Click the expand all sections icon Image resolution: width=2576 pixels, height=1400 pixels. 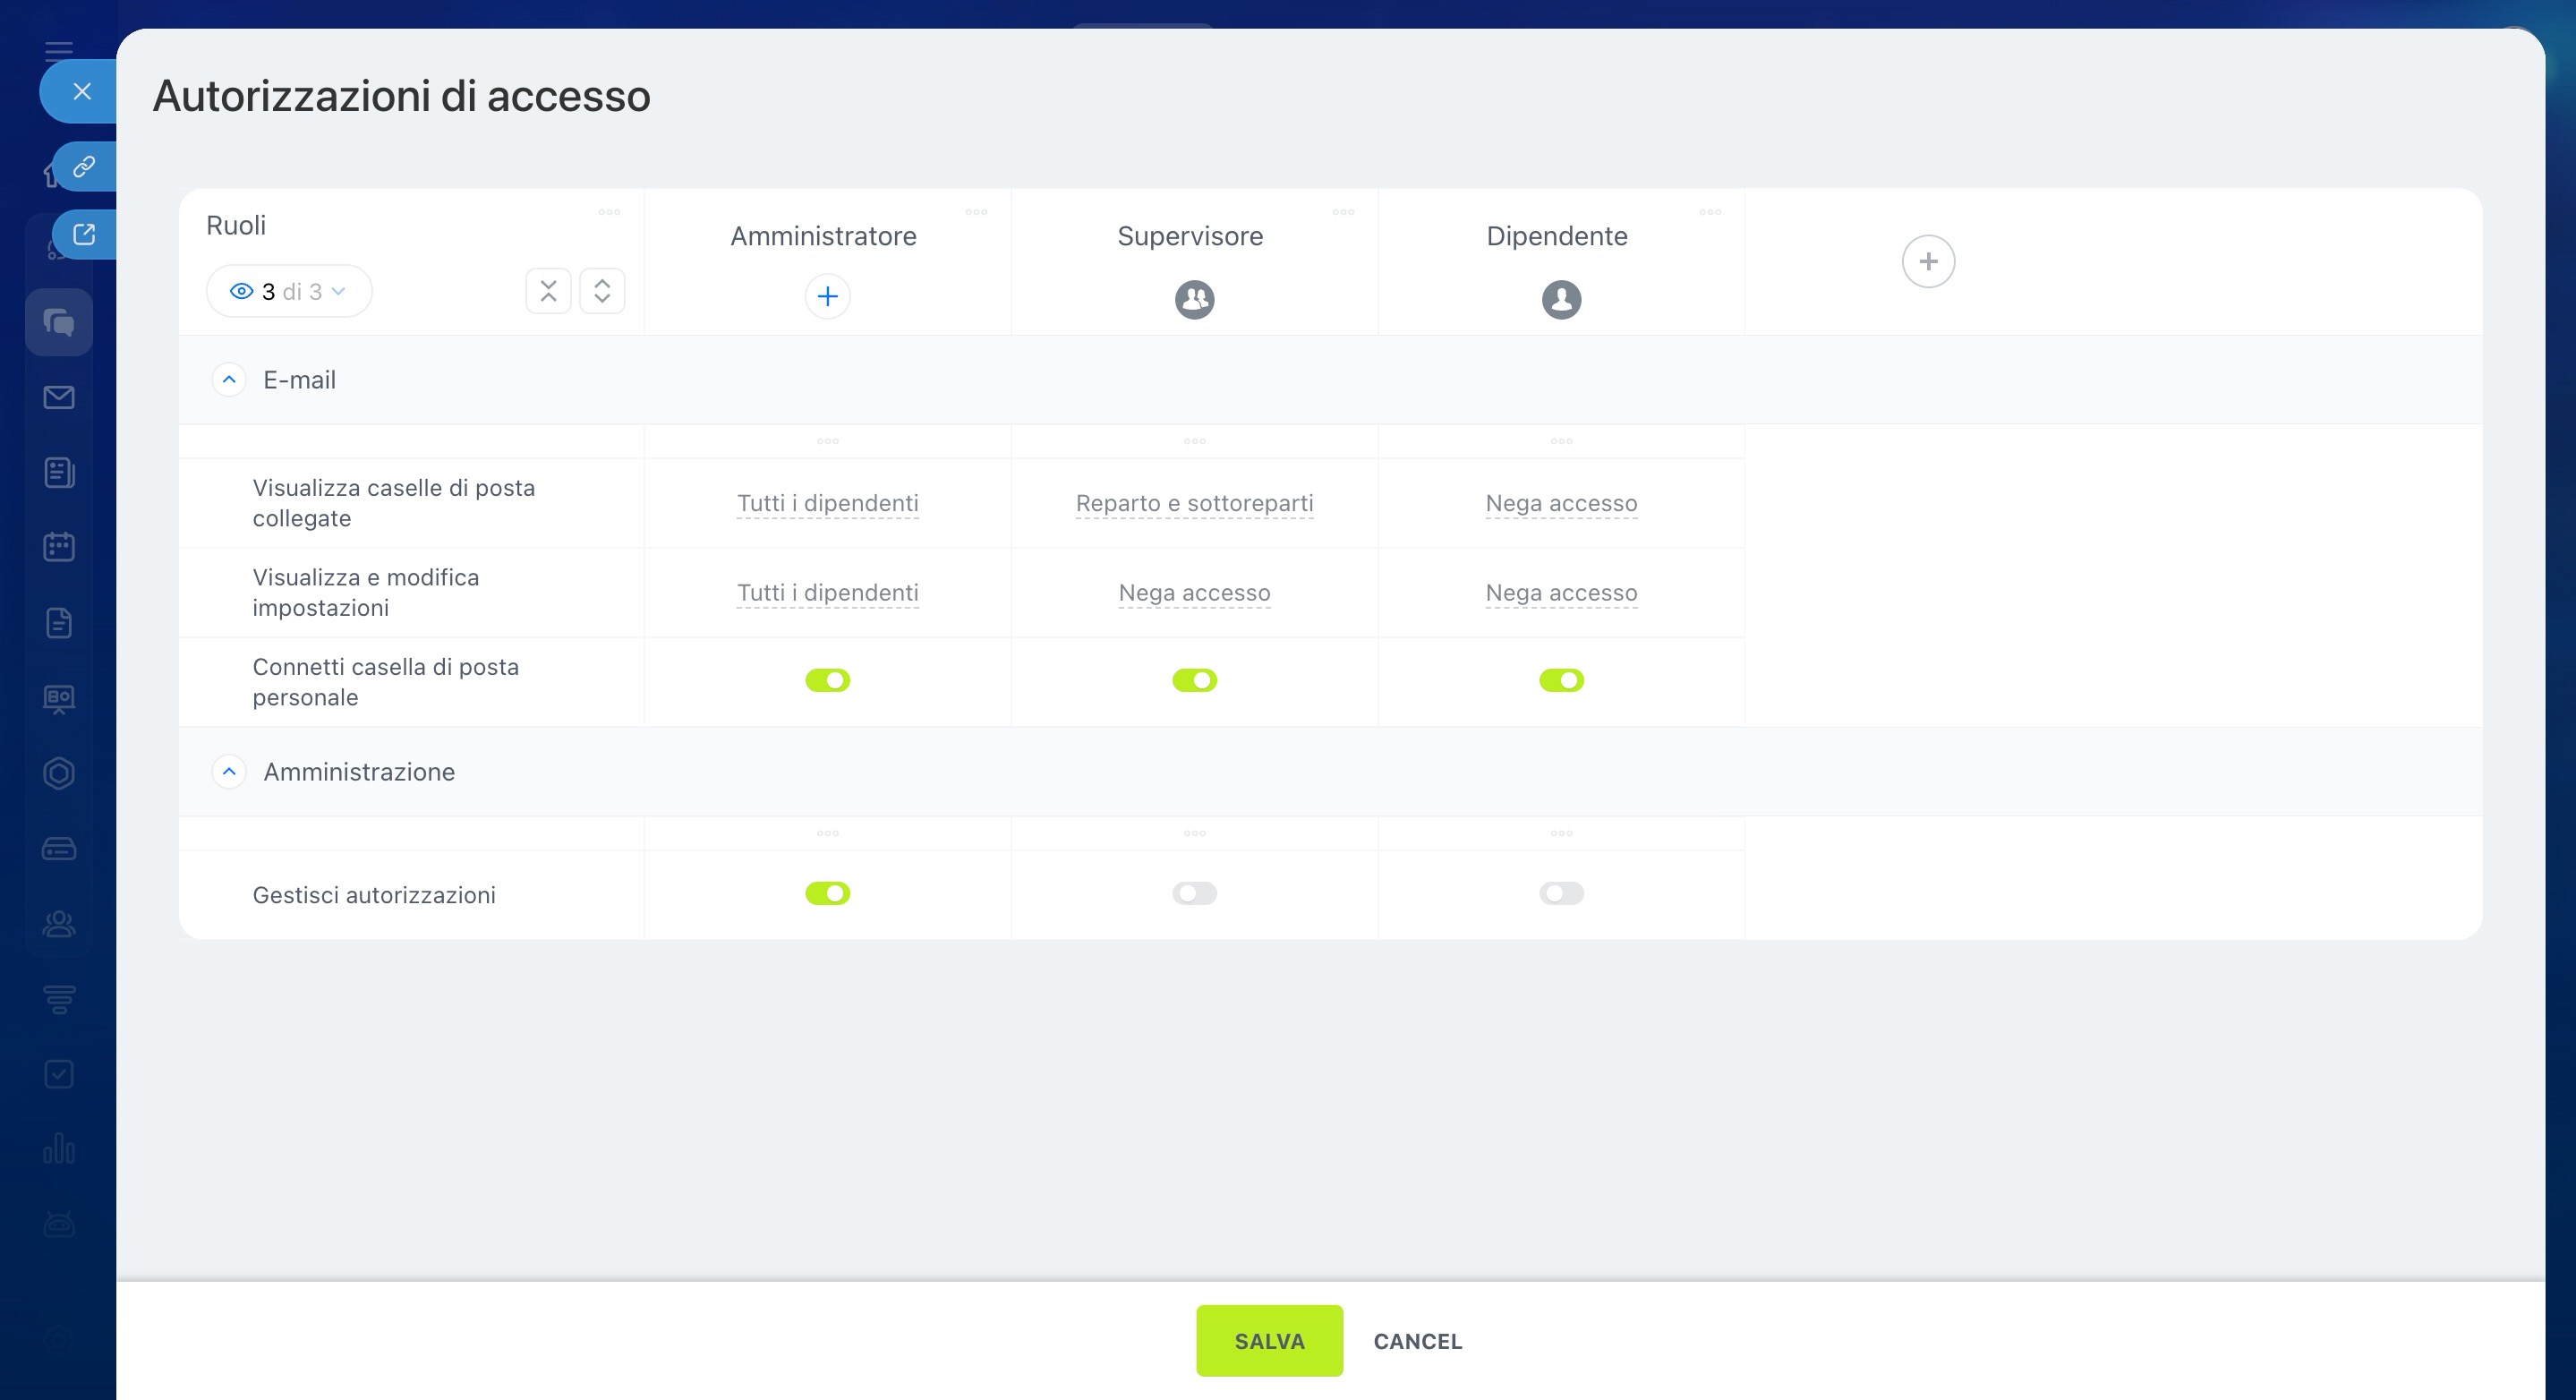pos(602,291)
